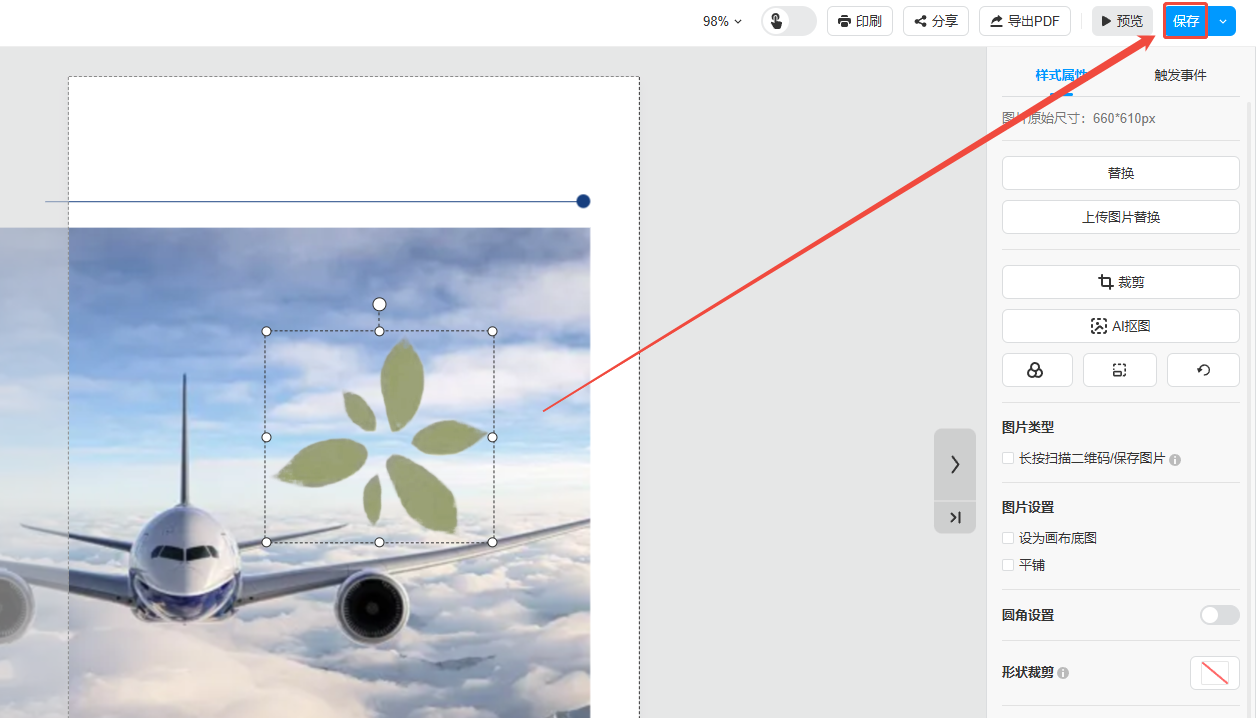Click the 上传图片替换 button

[x=1120, y=217]
